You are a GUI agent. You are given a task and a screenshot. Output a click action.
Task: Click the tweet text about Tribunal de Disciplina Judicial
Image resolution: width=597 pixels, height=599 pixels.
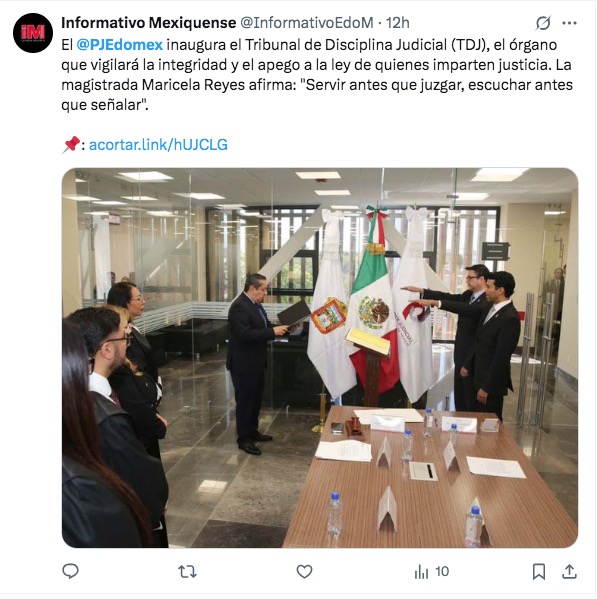click(317, 75)
